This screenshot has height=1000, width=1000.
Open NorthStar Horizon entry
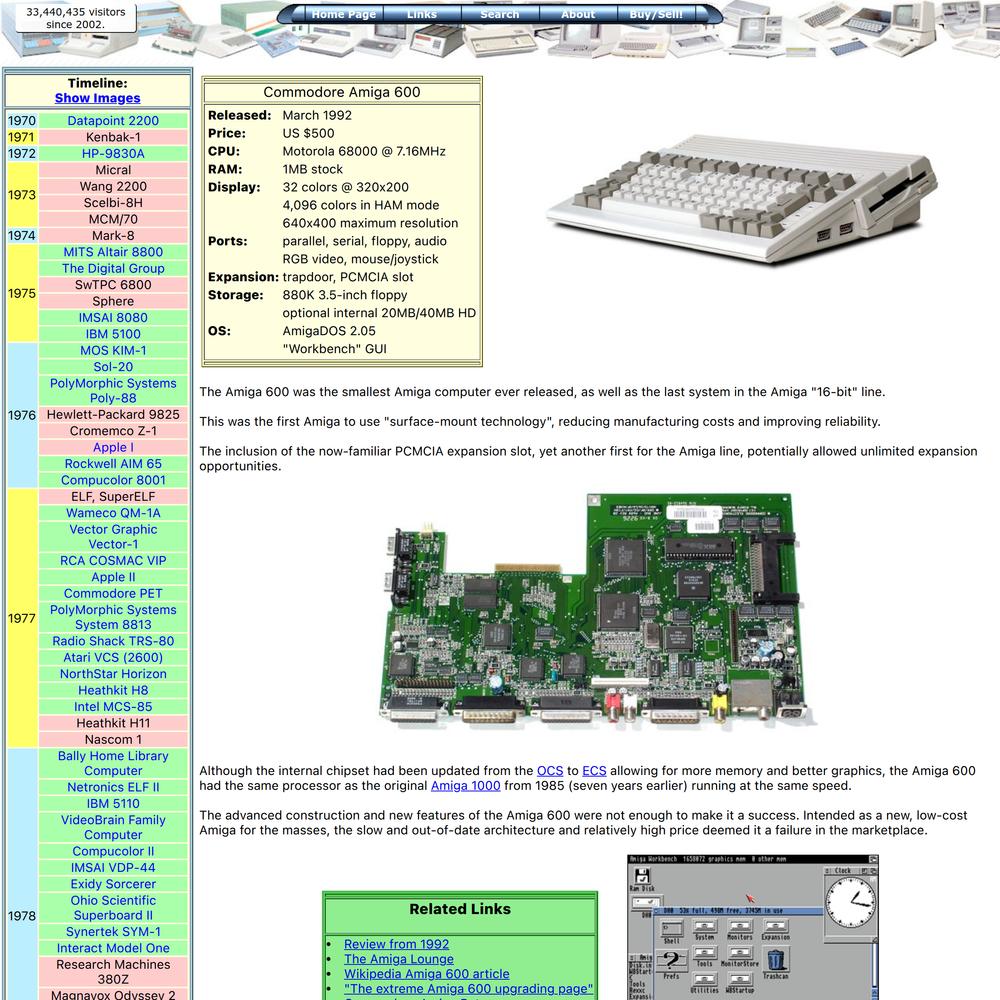113,674
